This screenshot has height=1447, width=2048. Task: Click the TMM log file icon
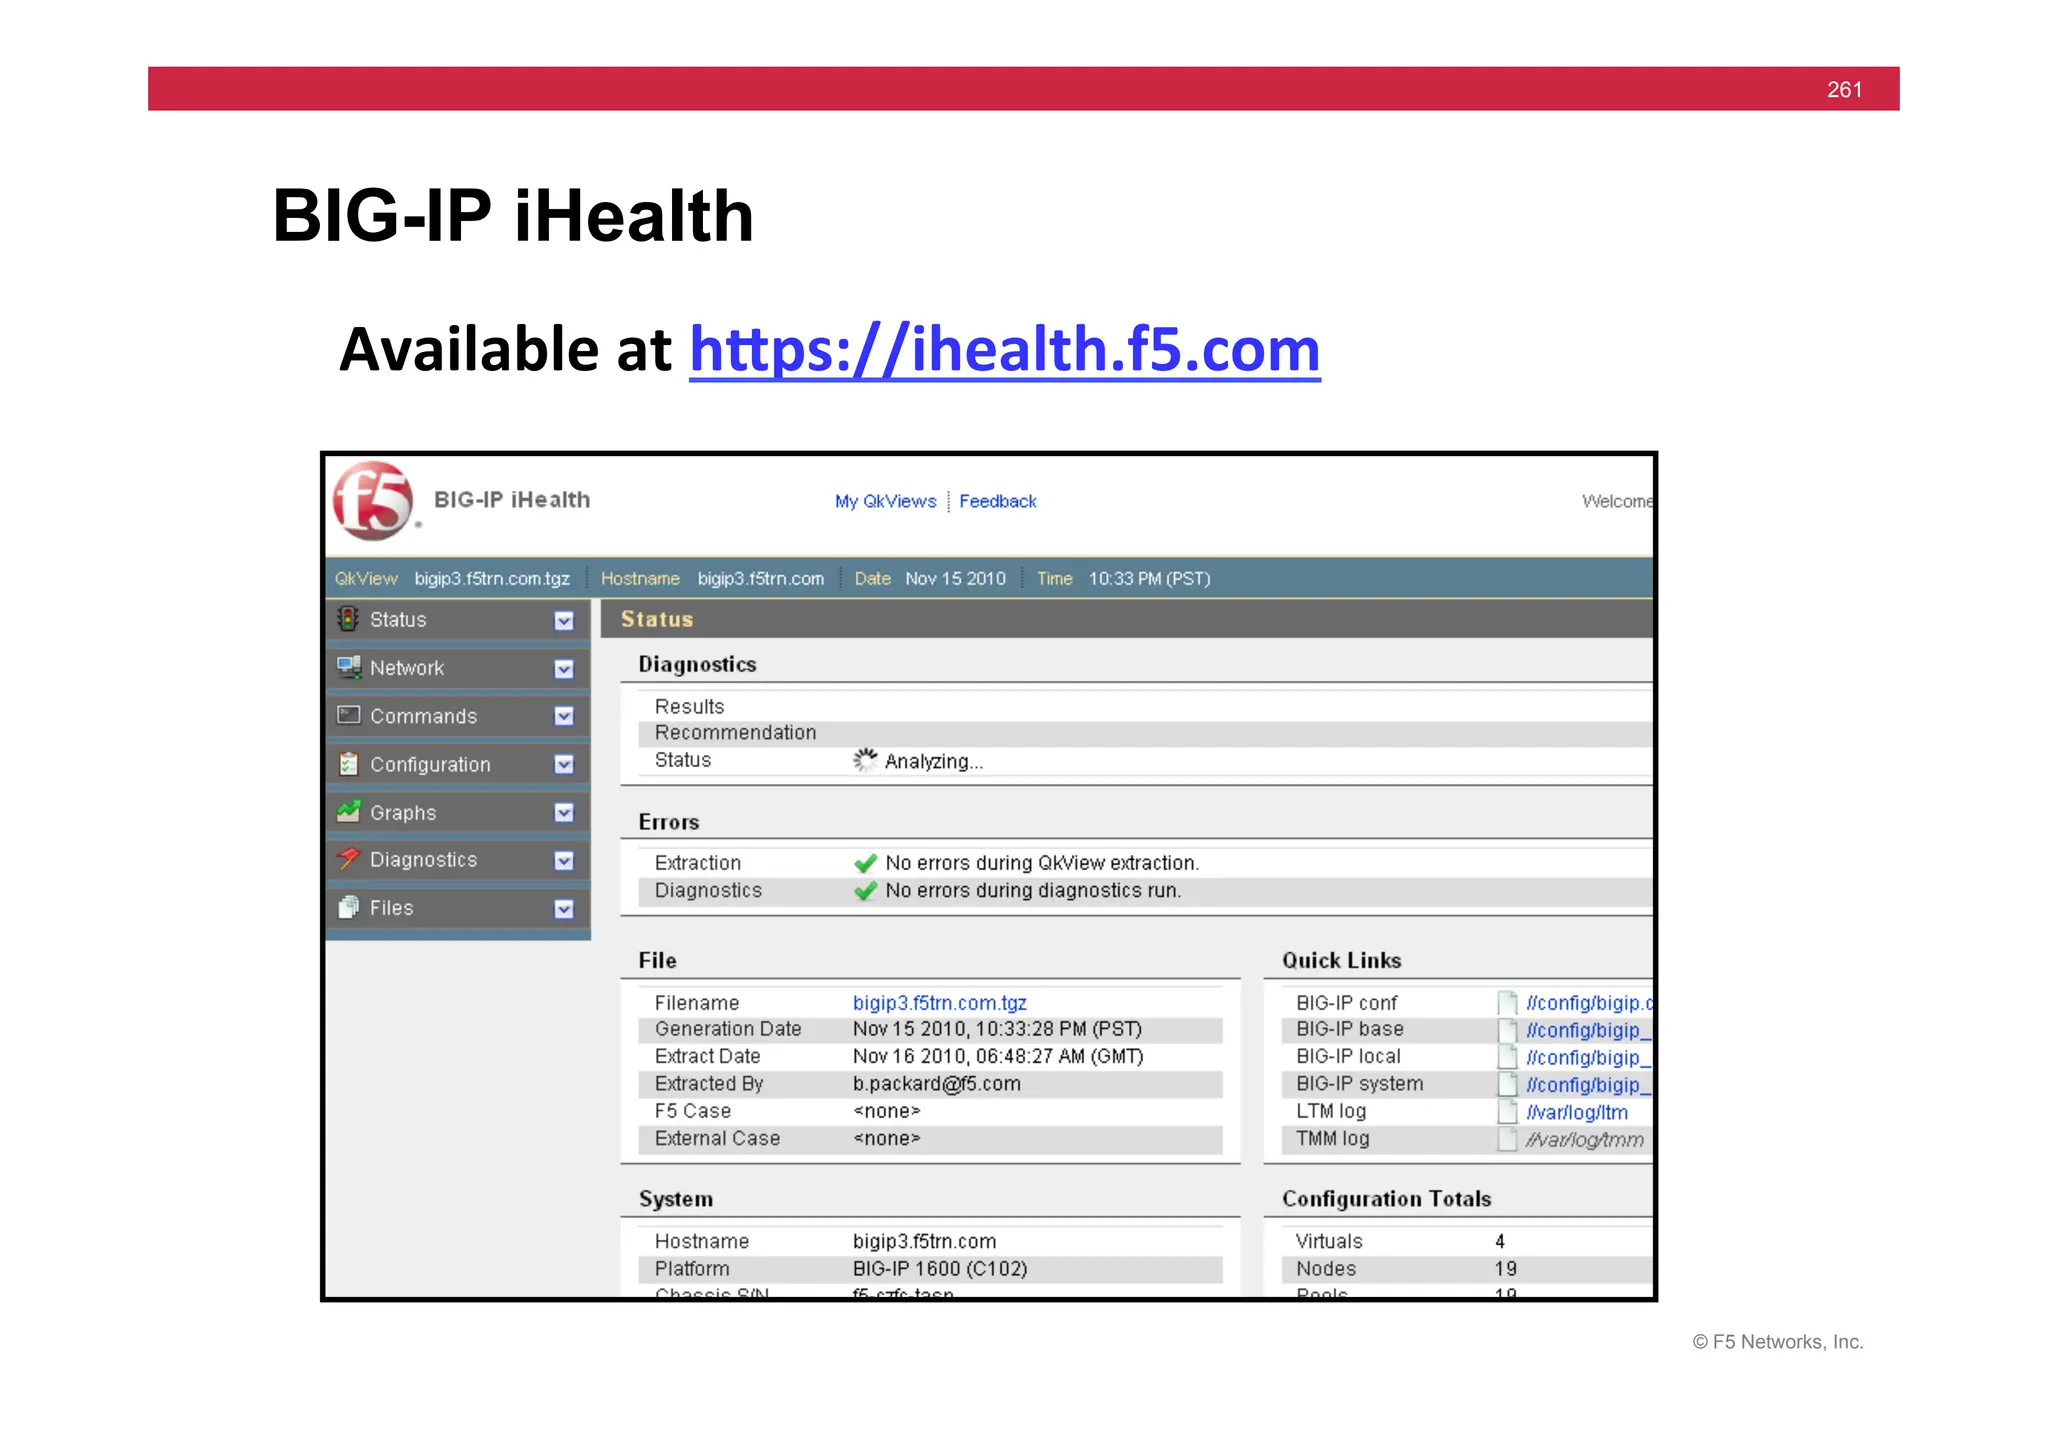click(1507, 1139)
